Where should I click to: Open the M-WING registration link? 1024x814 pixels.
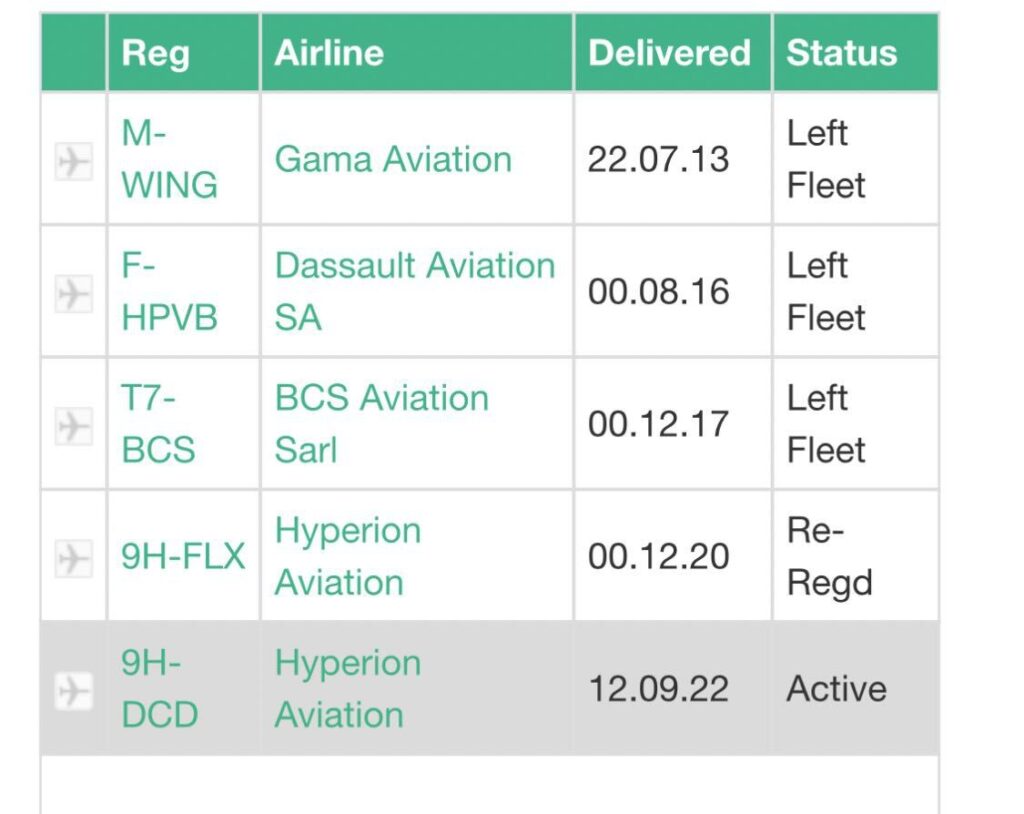(169, 159)
